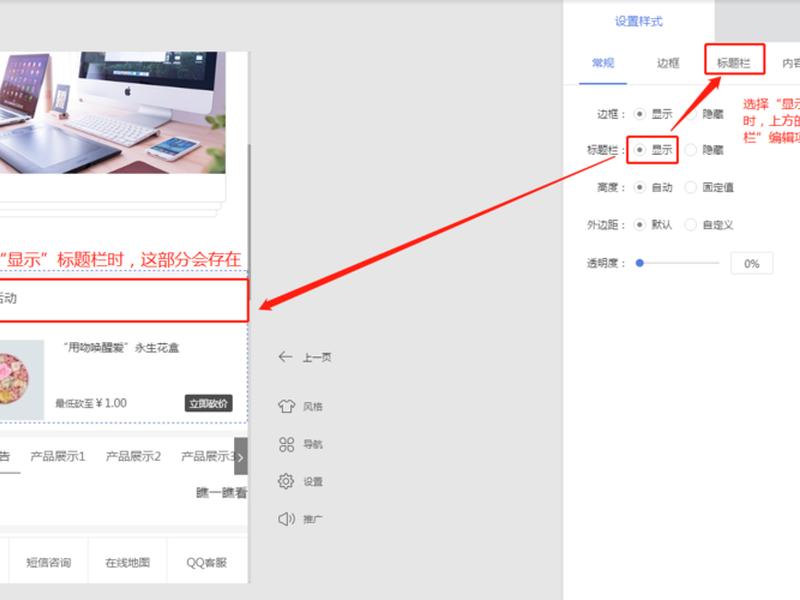Image resolution: width=800 pixels, height=600 pixels.
Task: Click the 立即砍价 button
Action: [x=208, y=404]
